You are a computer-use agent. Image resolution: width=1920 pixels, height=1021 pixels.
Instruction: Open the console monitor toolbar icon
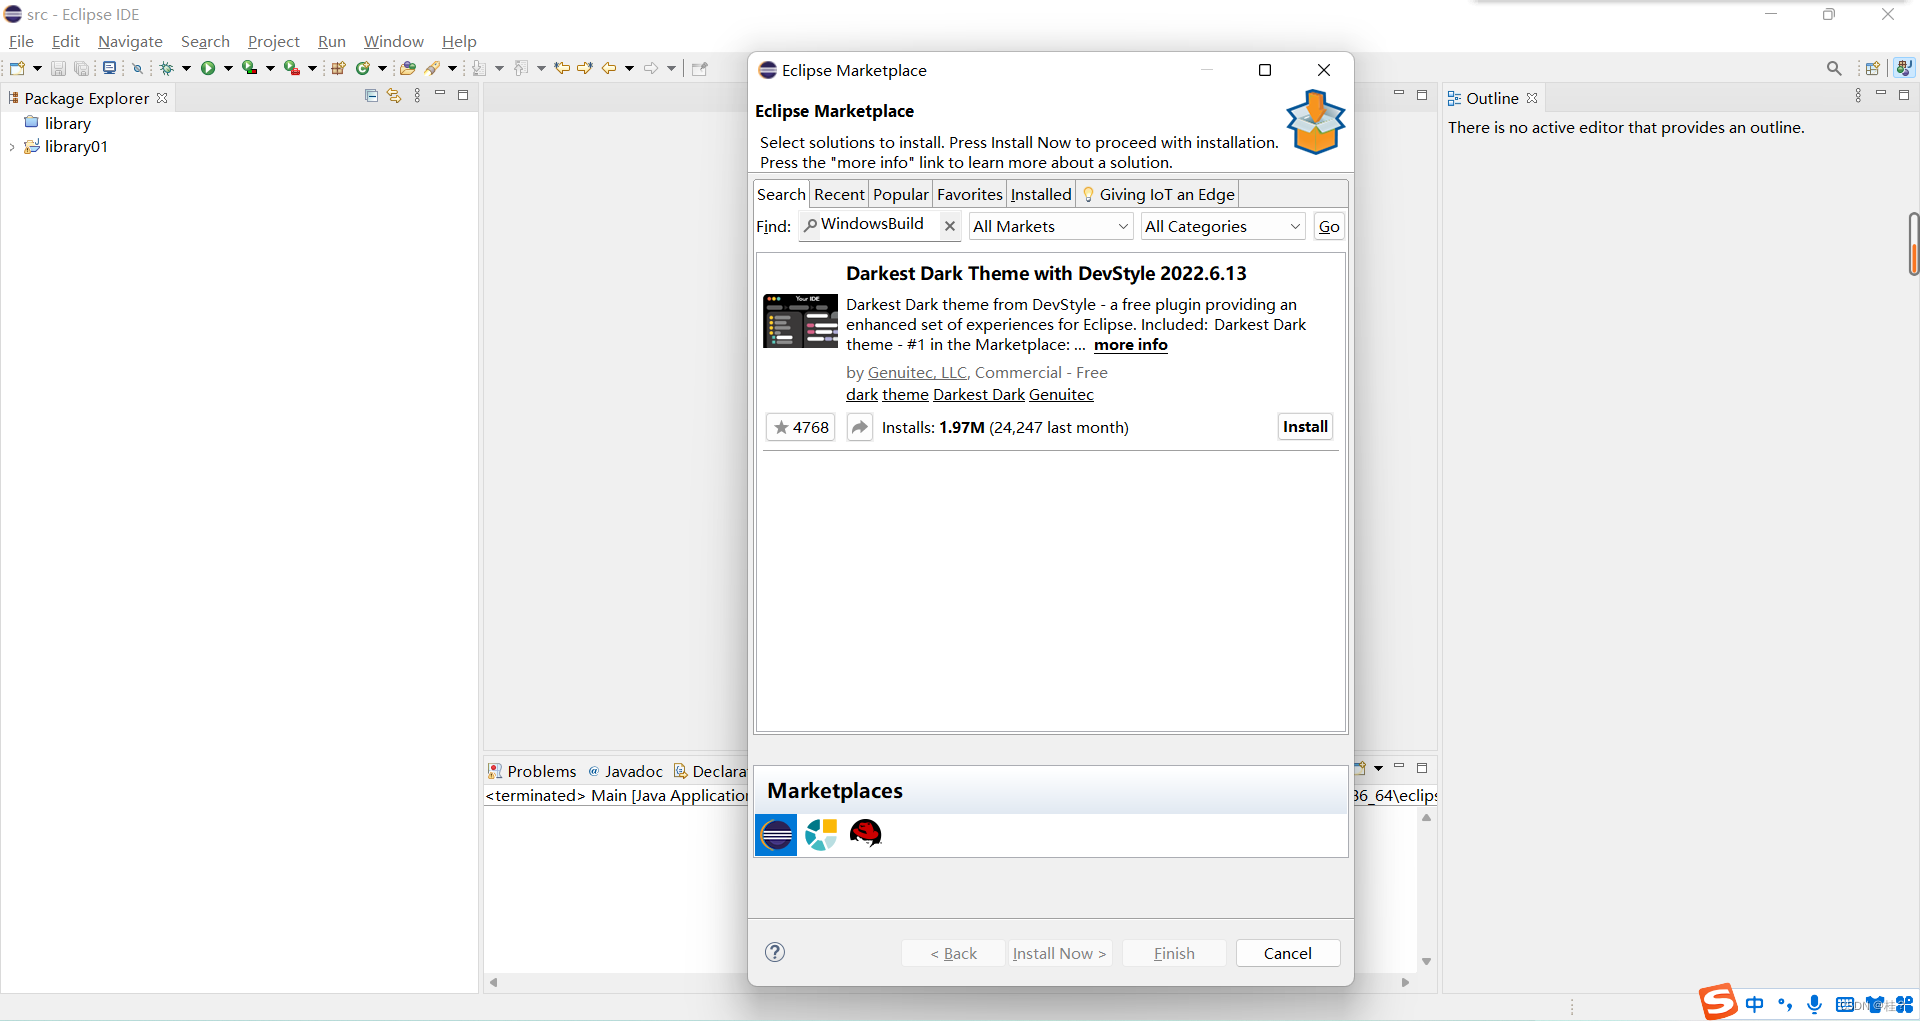(x=109, y=68)
